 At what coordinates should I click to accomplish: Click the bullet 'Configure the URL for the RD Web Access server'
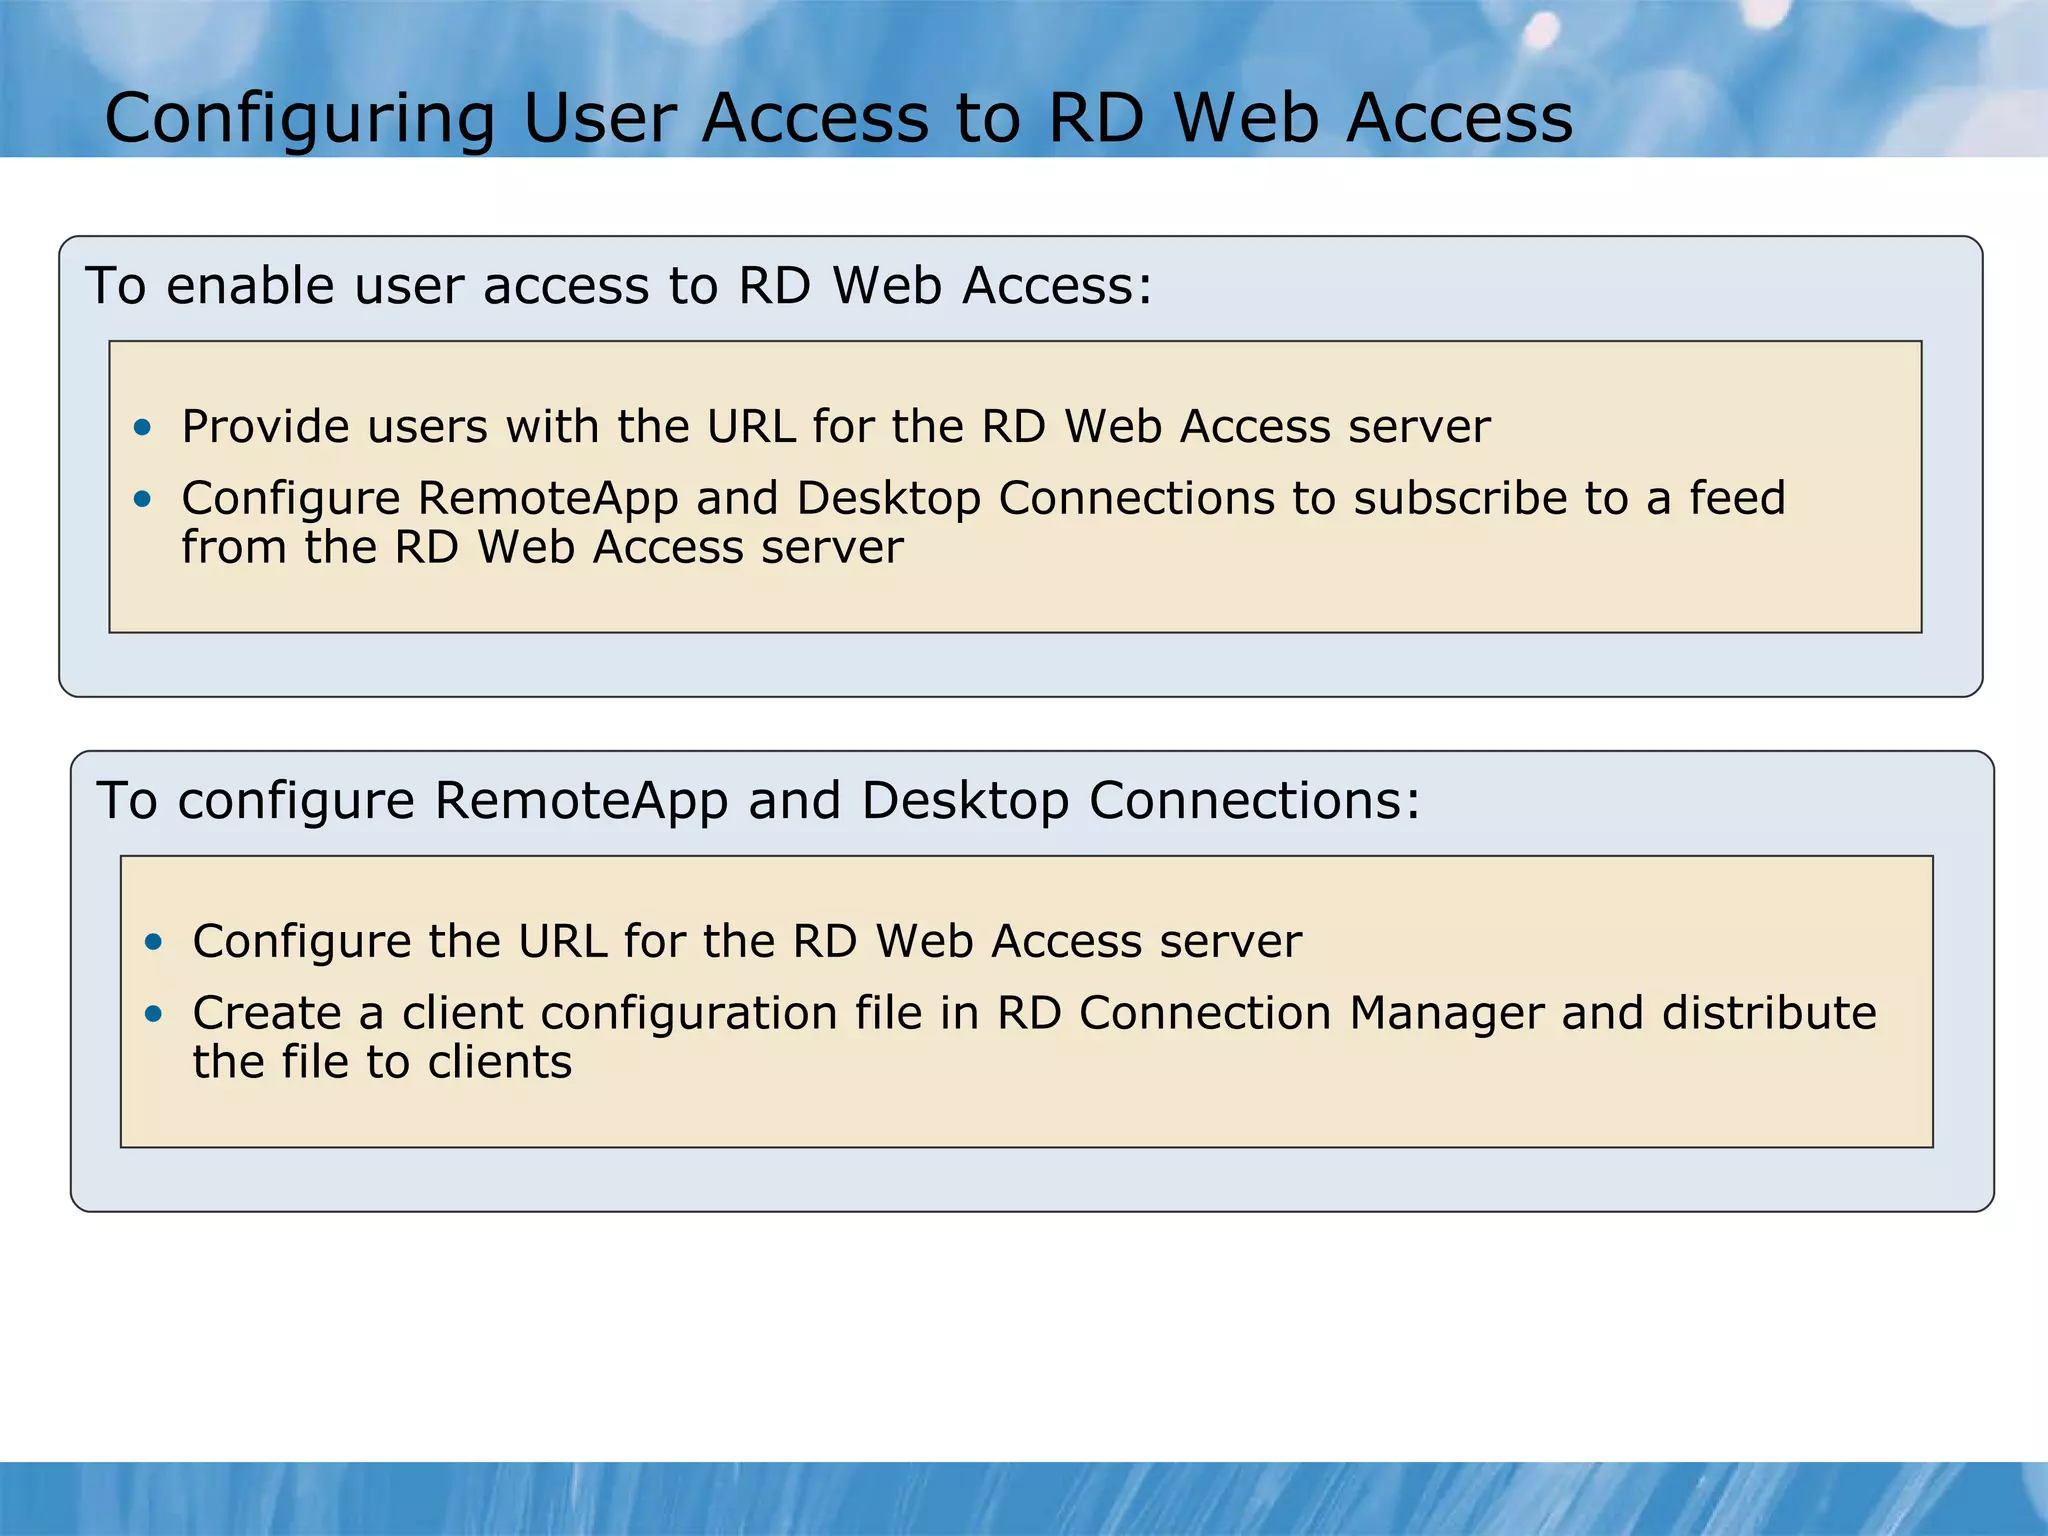pyautogui.click(x=747, y=942)
